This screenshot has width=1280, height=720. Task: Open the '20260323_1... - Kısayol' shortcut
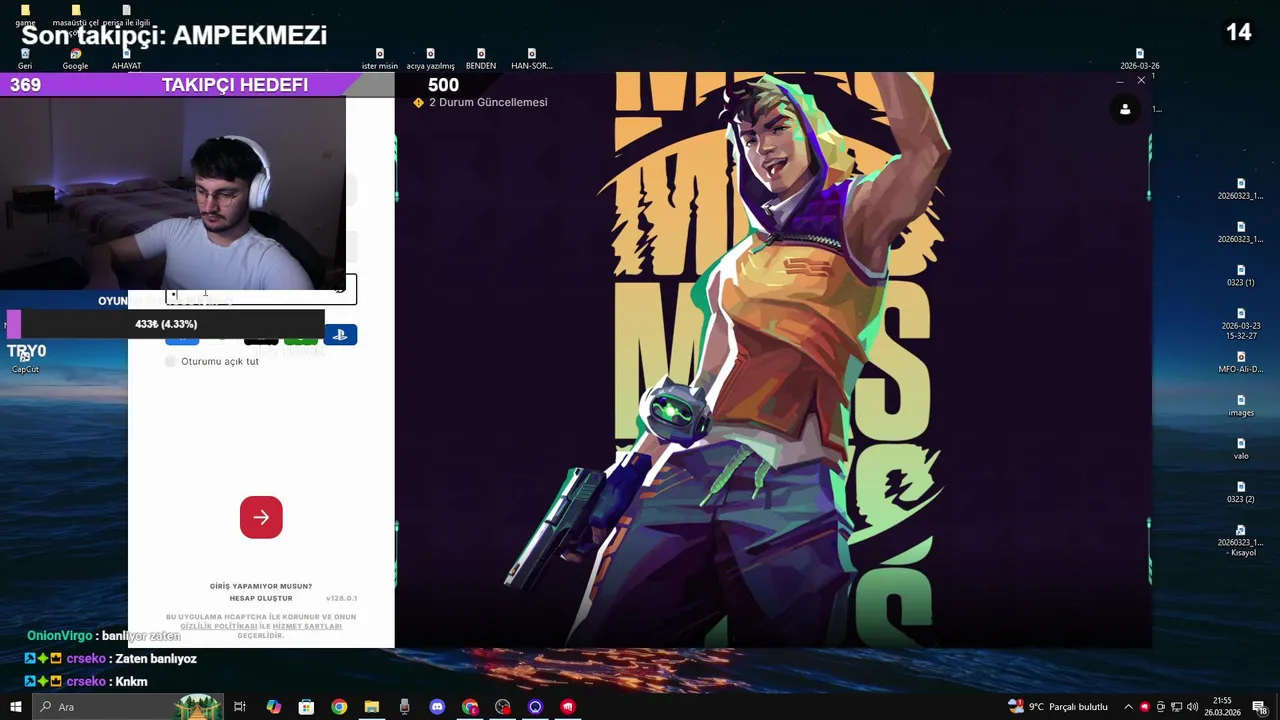pos(1241,540)
